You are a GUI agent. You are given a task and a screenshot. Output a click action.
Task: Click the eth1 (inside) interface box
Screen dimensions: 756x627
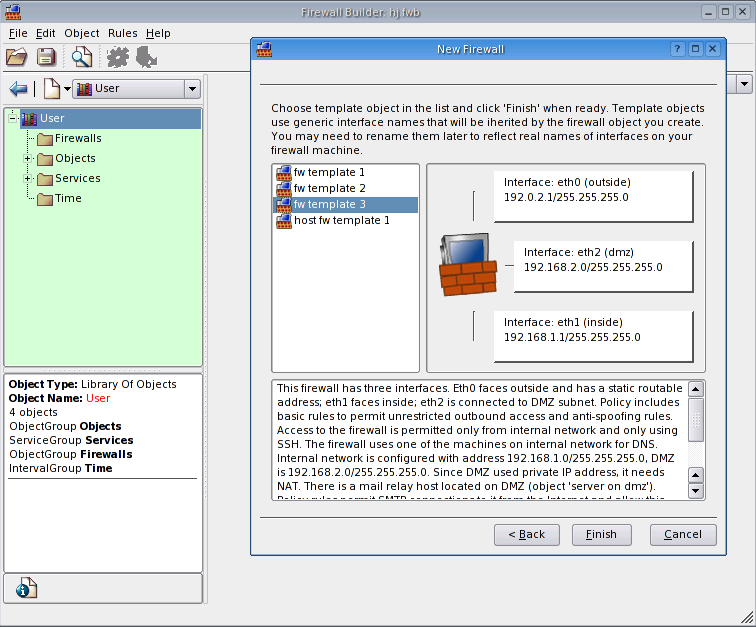(594, 336)
